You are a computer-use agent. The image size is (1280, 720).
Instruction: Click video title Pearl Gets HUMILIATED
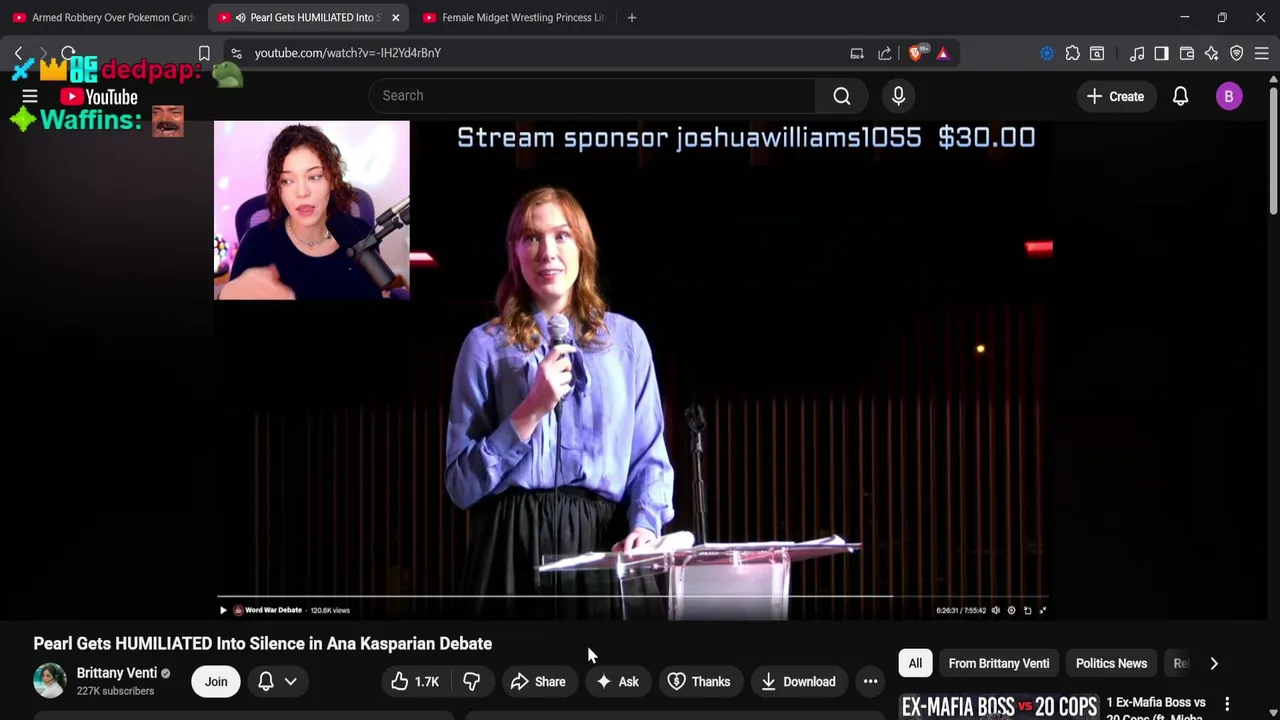(x=263, y=643)
